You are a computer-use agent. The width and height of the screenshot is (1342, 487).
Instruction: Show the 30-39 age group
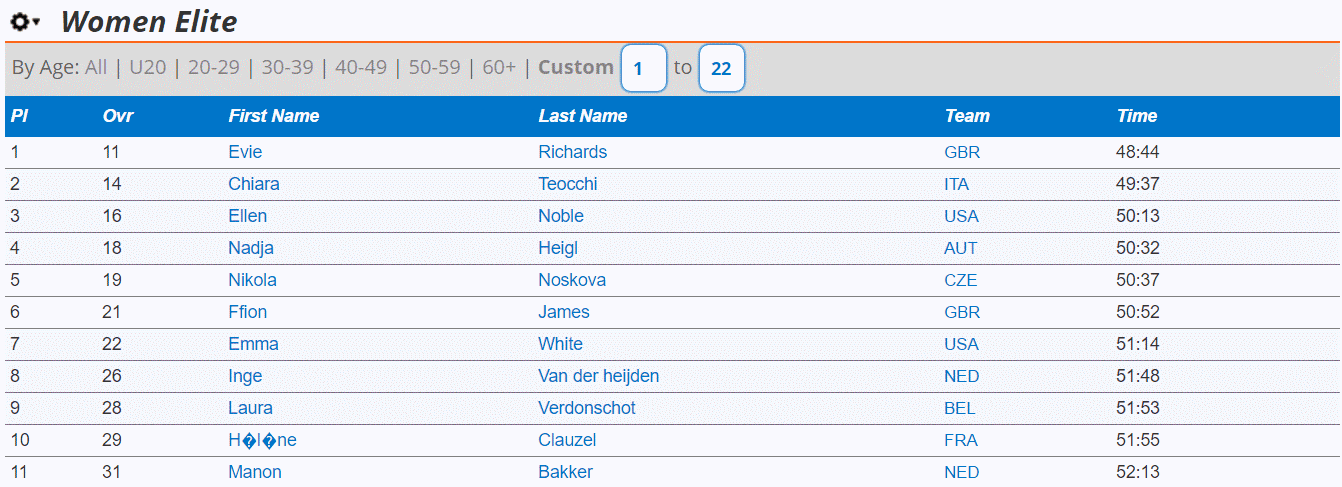point(288,67)
